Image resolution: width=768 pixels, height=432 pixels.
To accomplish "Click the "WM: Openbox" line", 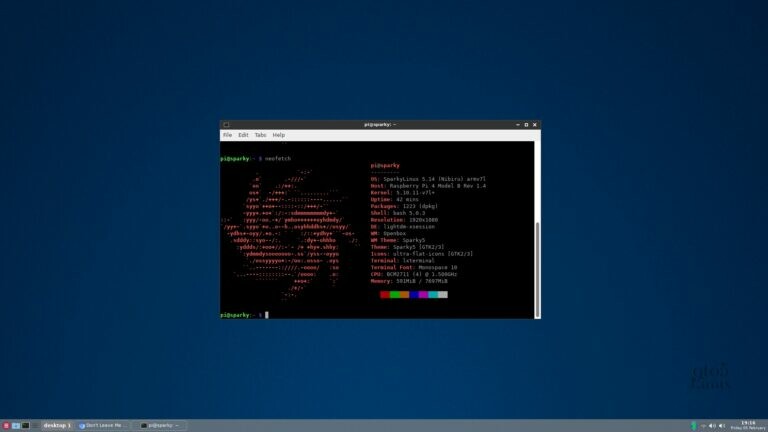I will coord(388,234).
